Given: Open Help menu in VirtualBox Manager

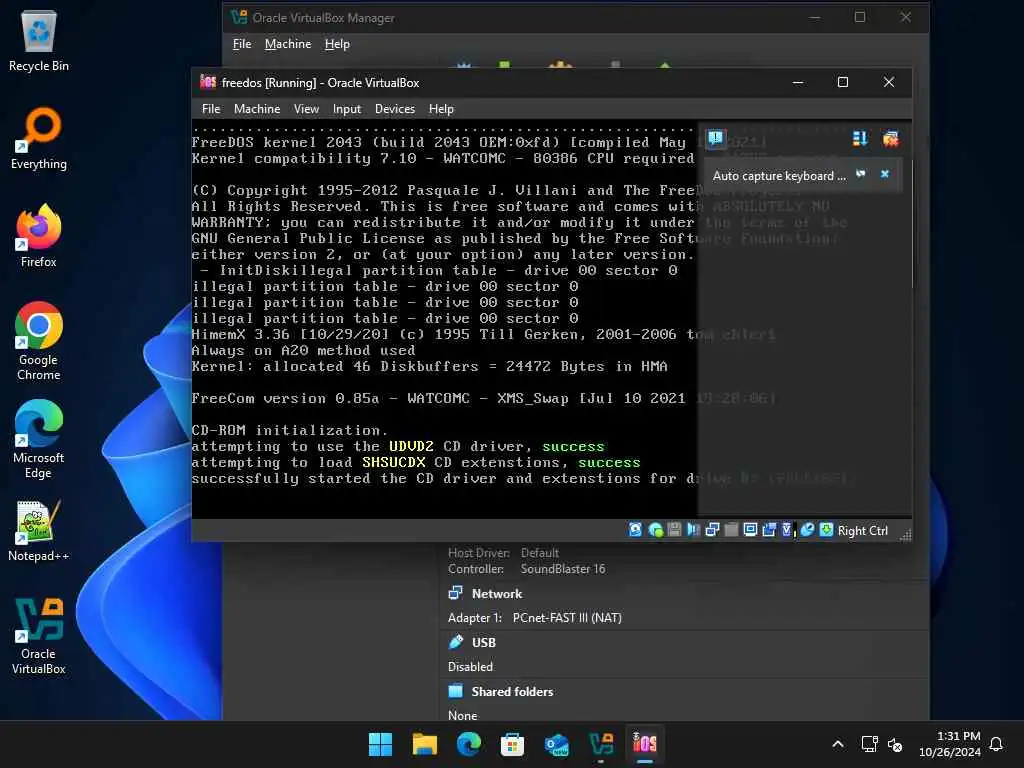Looking at the screenshot, I should click(x=337, y=44).
